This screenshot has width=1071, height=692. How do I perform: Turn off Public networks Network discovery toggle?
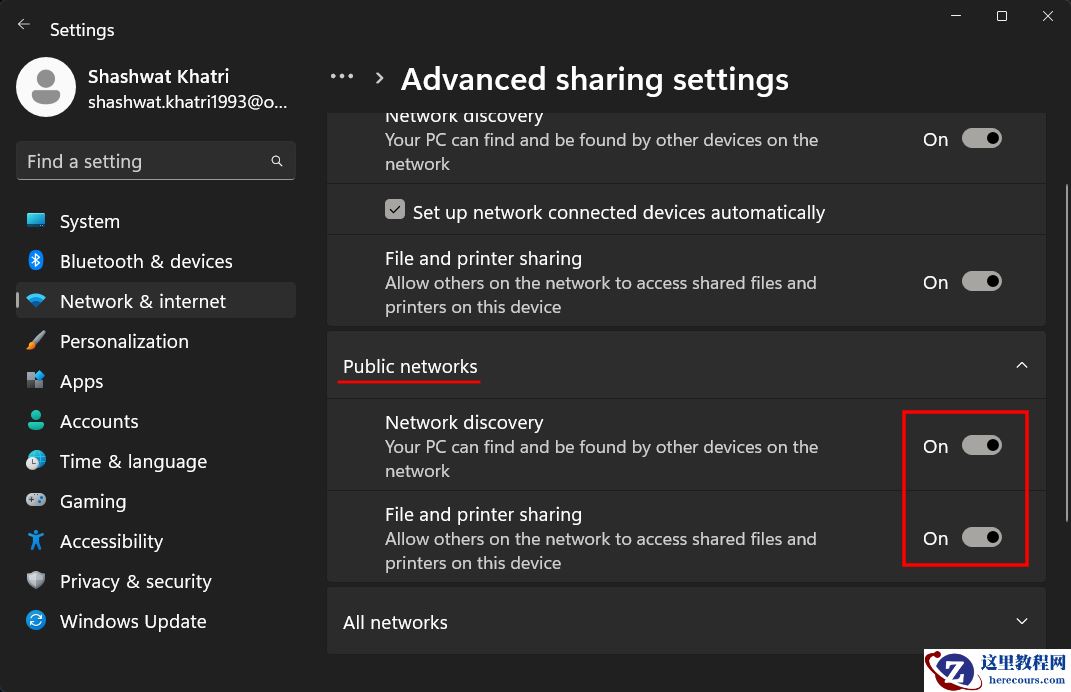(x=981, y=446)
